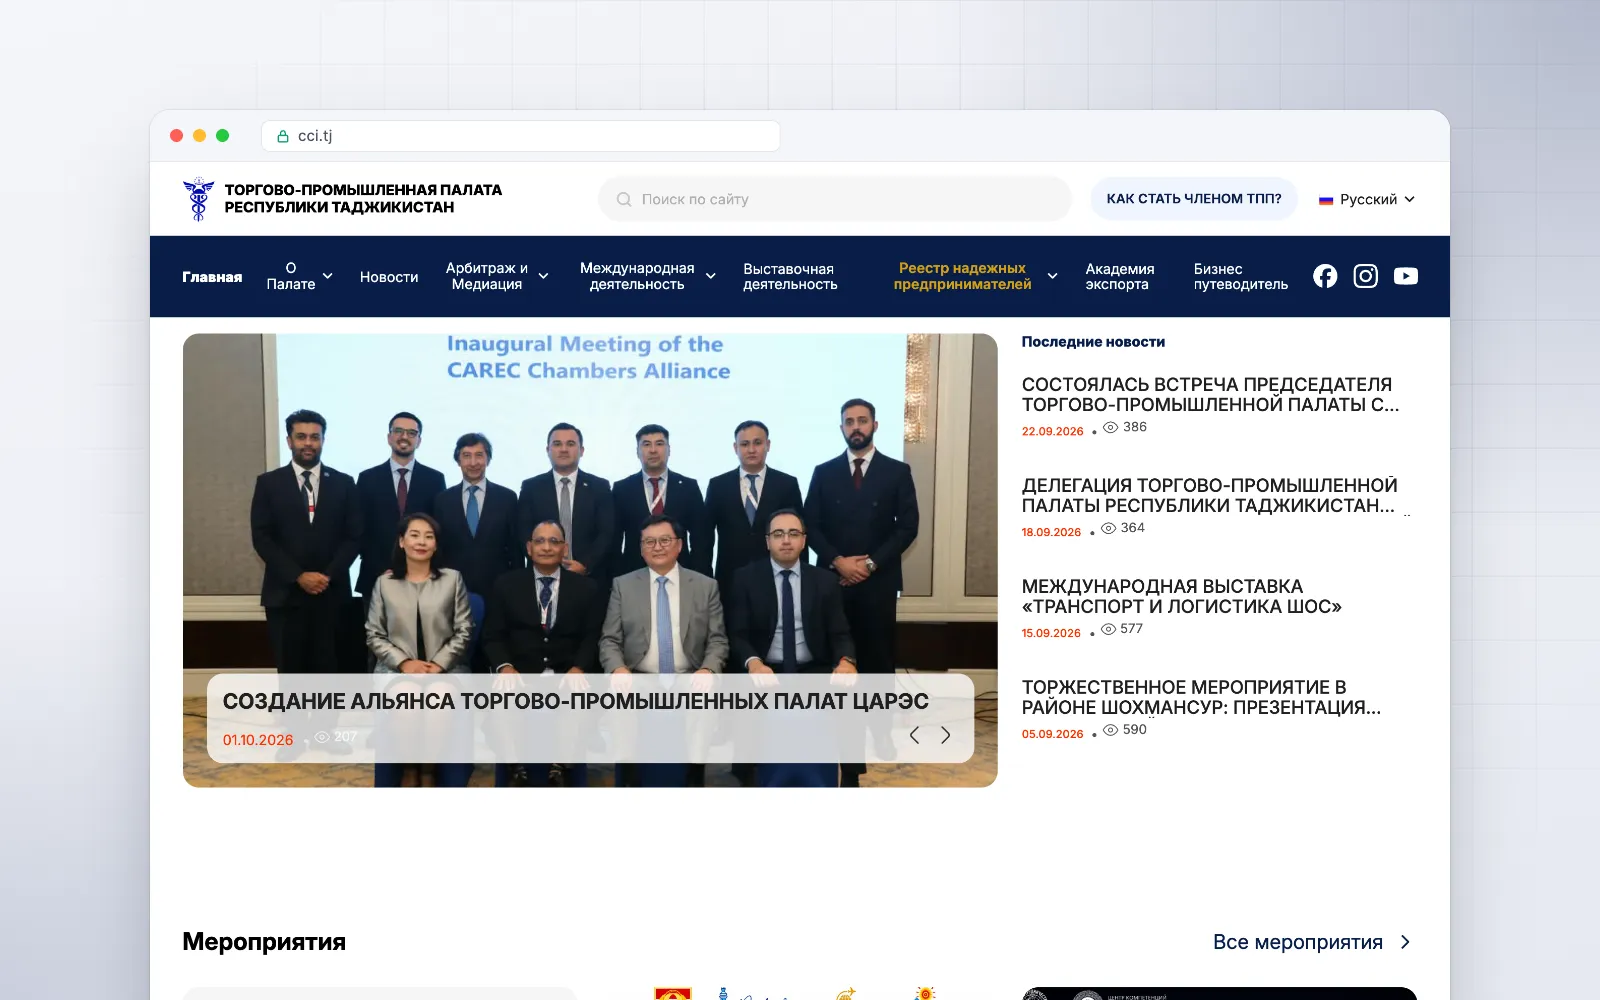This screenshot has height=1000, width=1600.
Task: Open the Все мероприятия link
Action: coord(1298,942)
